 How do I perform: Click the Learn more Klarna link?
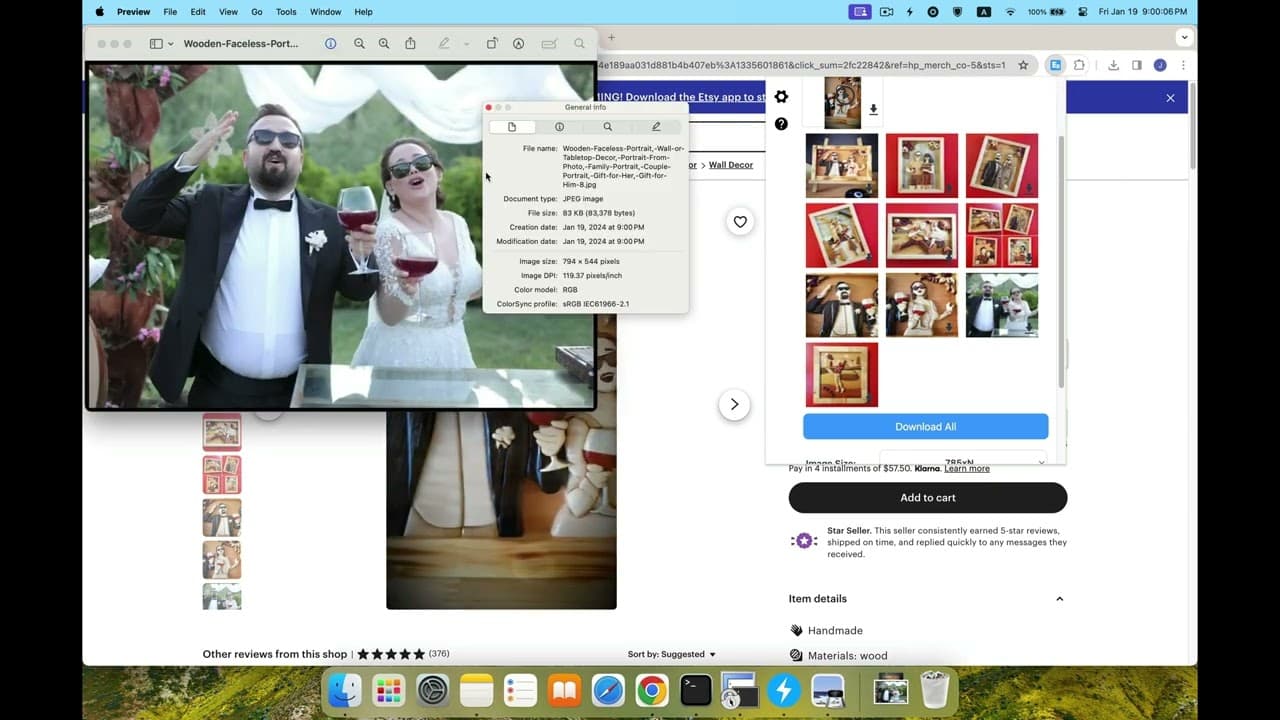(967, 469)
